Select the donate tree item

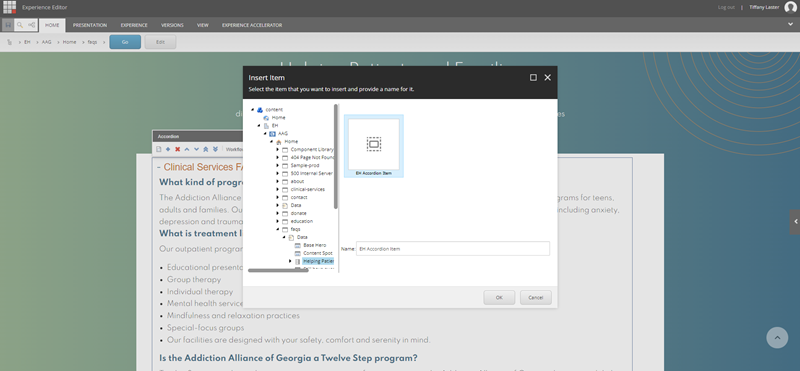click(x=298, y=213)
